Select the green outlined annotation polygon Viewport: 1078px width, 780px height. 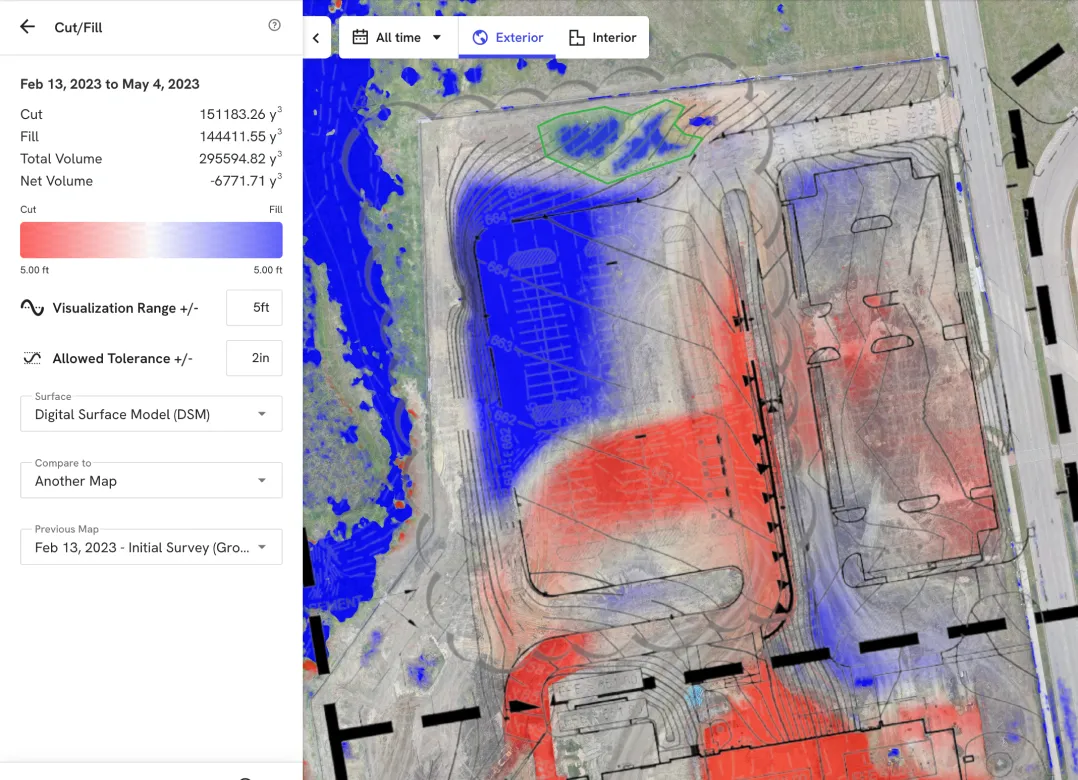coord(619,141)
